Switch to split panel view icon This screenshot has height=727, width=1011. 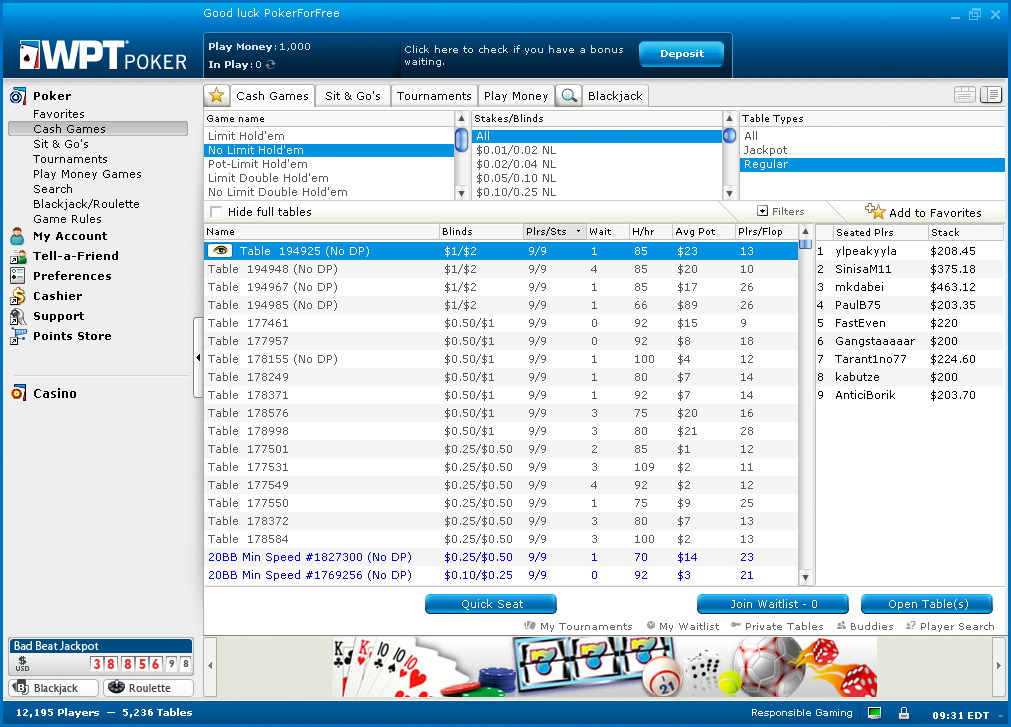991,95
